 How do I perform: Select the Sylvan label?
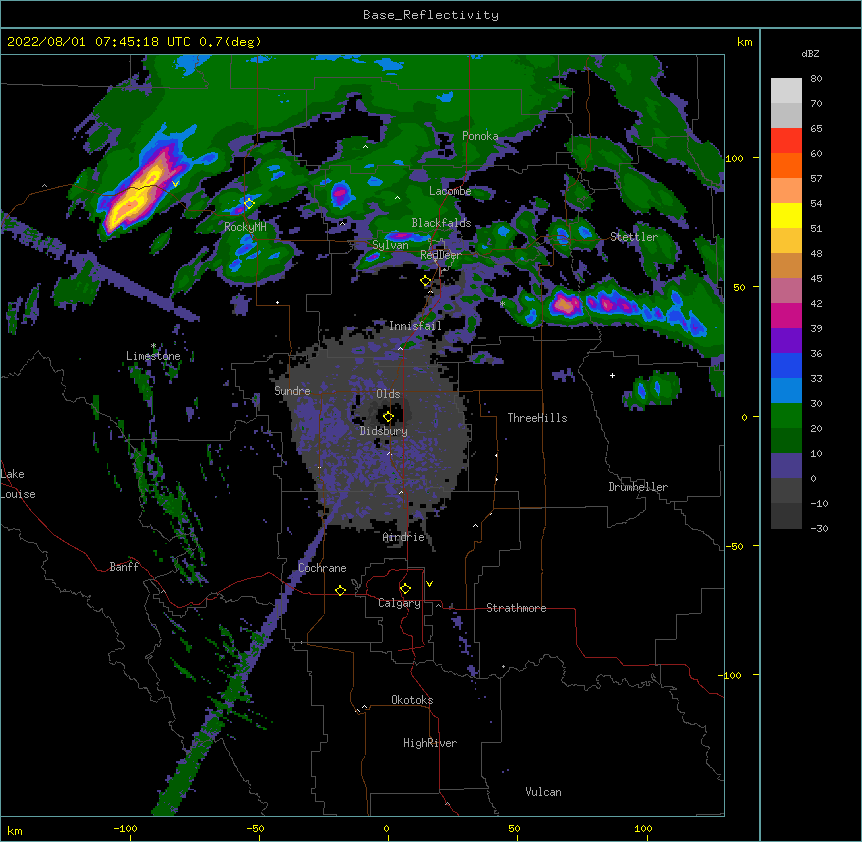click(390, 245)
